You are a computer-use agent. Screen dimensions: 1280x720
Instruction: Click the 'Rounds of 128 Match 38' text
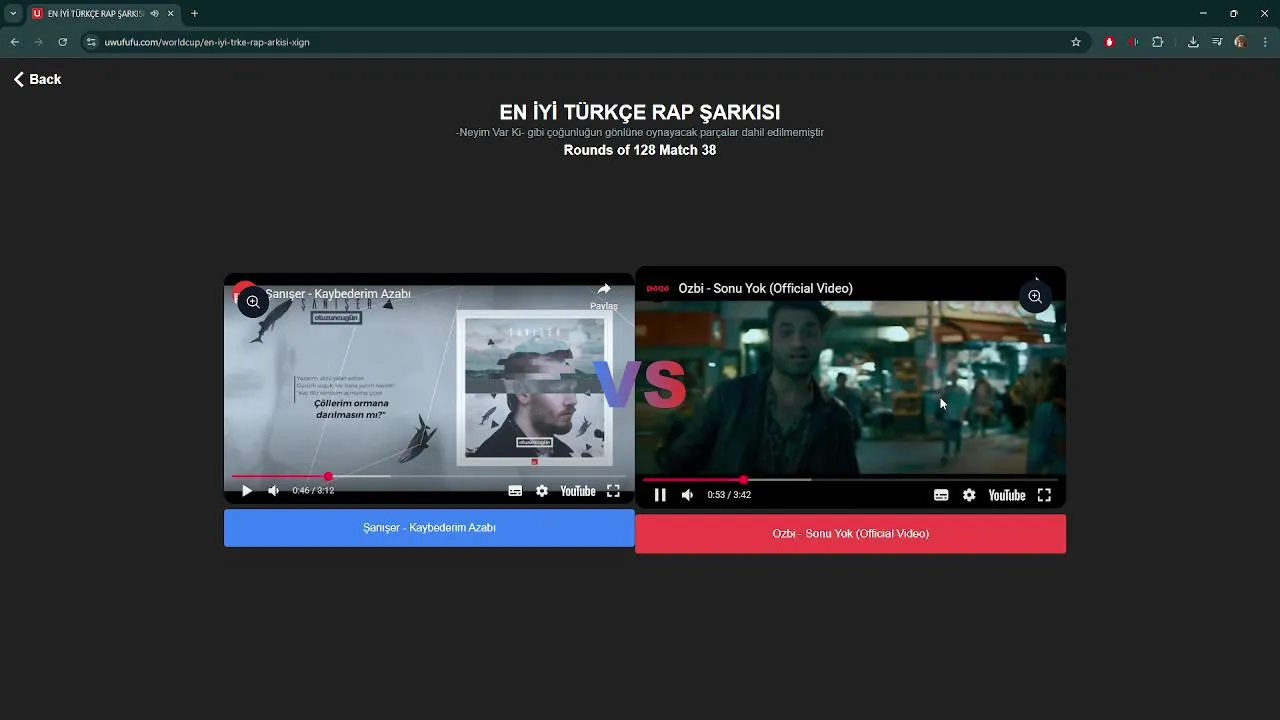click(640, 150)
